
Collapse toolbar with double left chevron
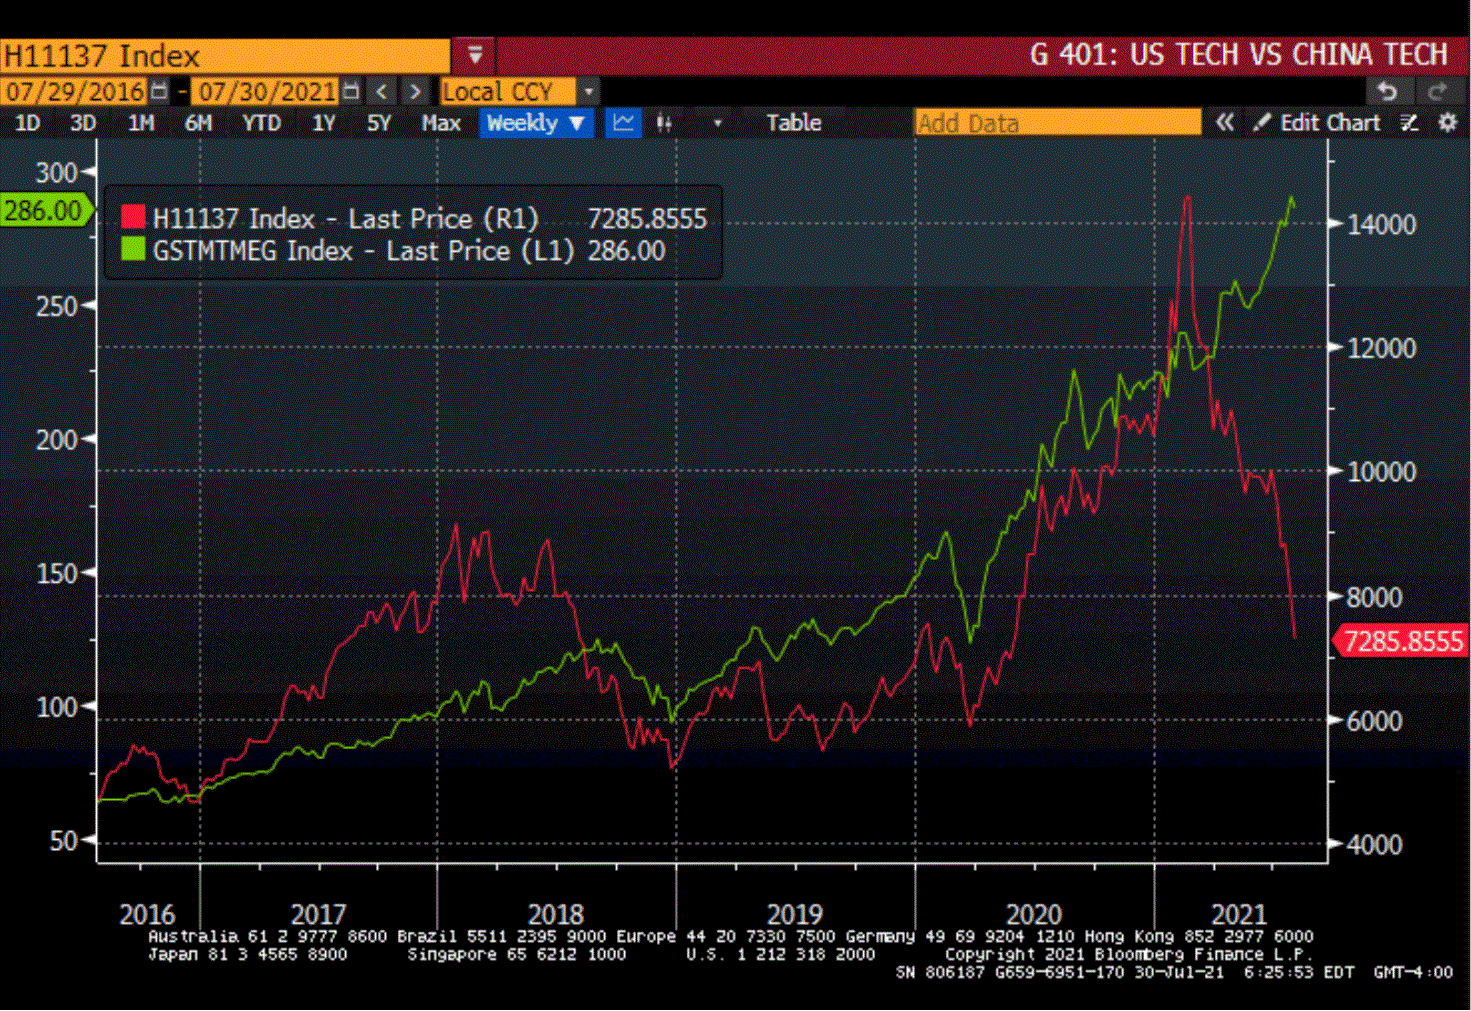tap(1225, 123)
